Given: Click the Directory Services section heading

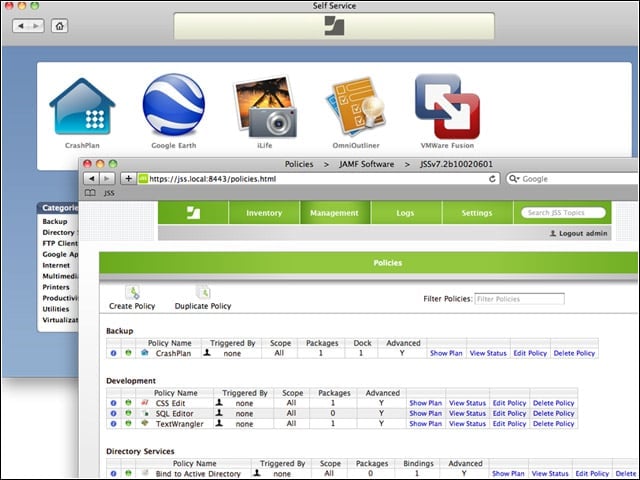Looking at the screenshot, I should (x=140, y=451).
